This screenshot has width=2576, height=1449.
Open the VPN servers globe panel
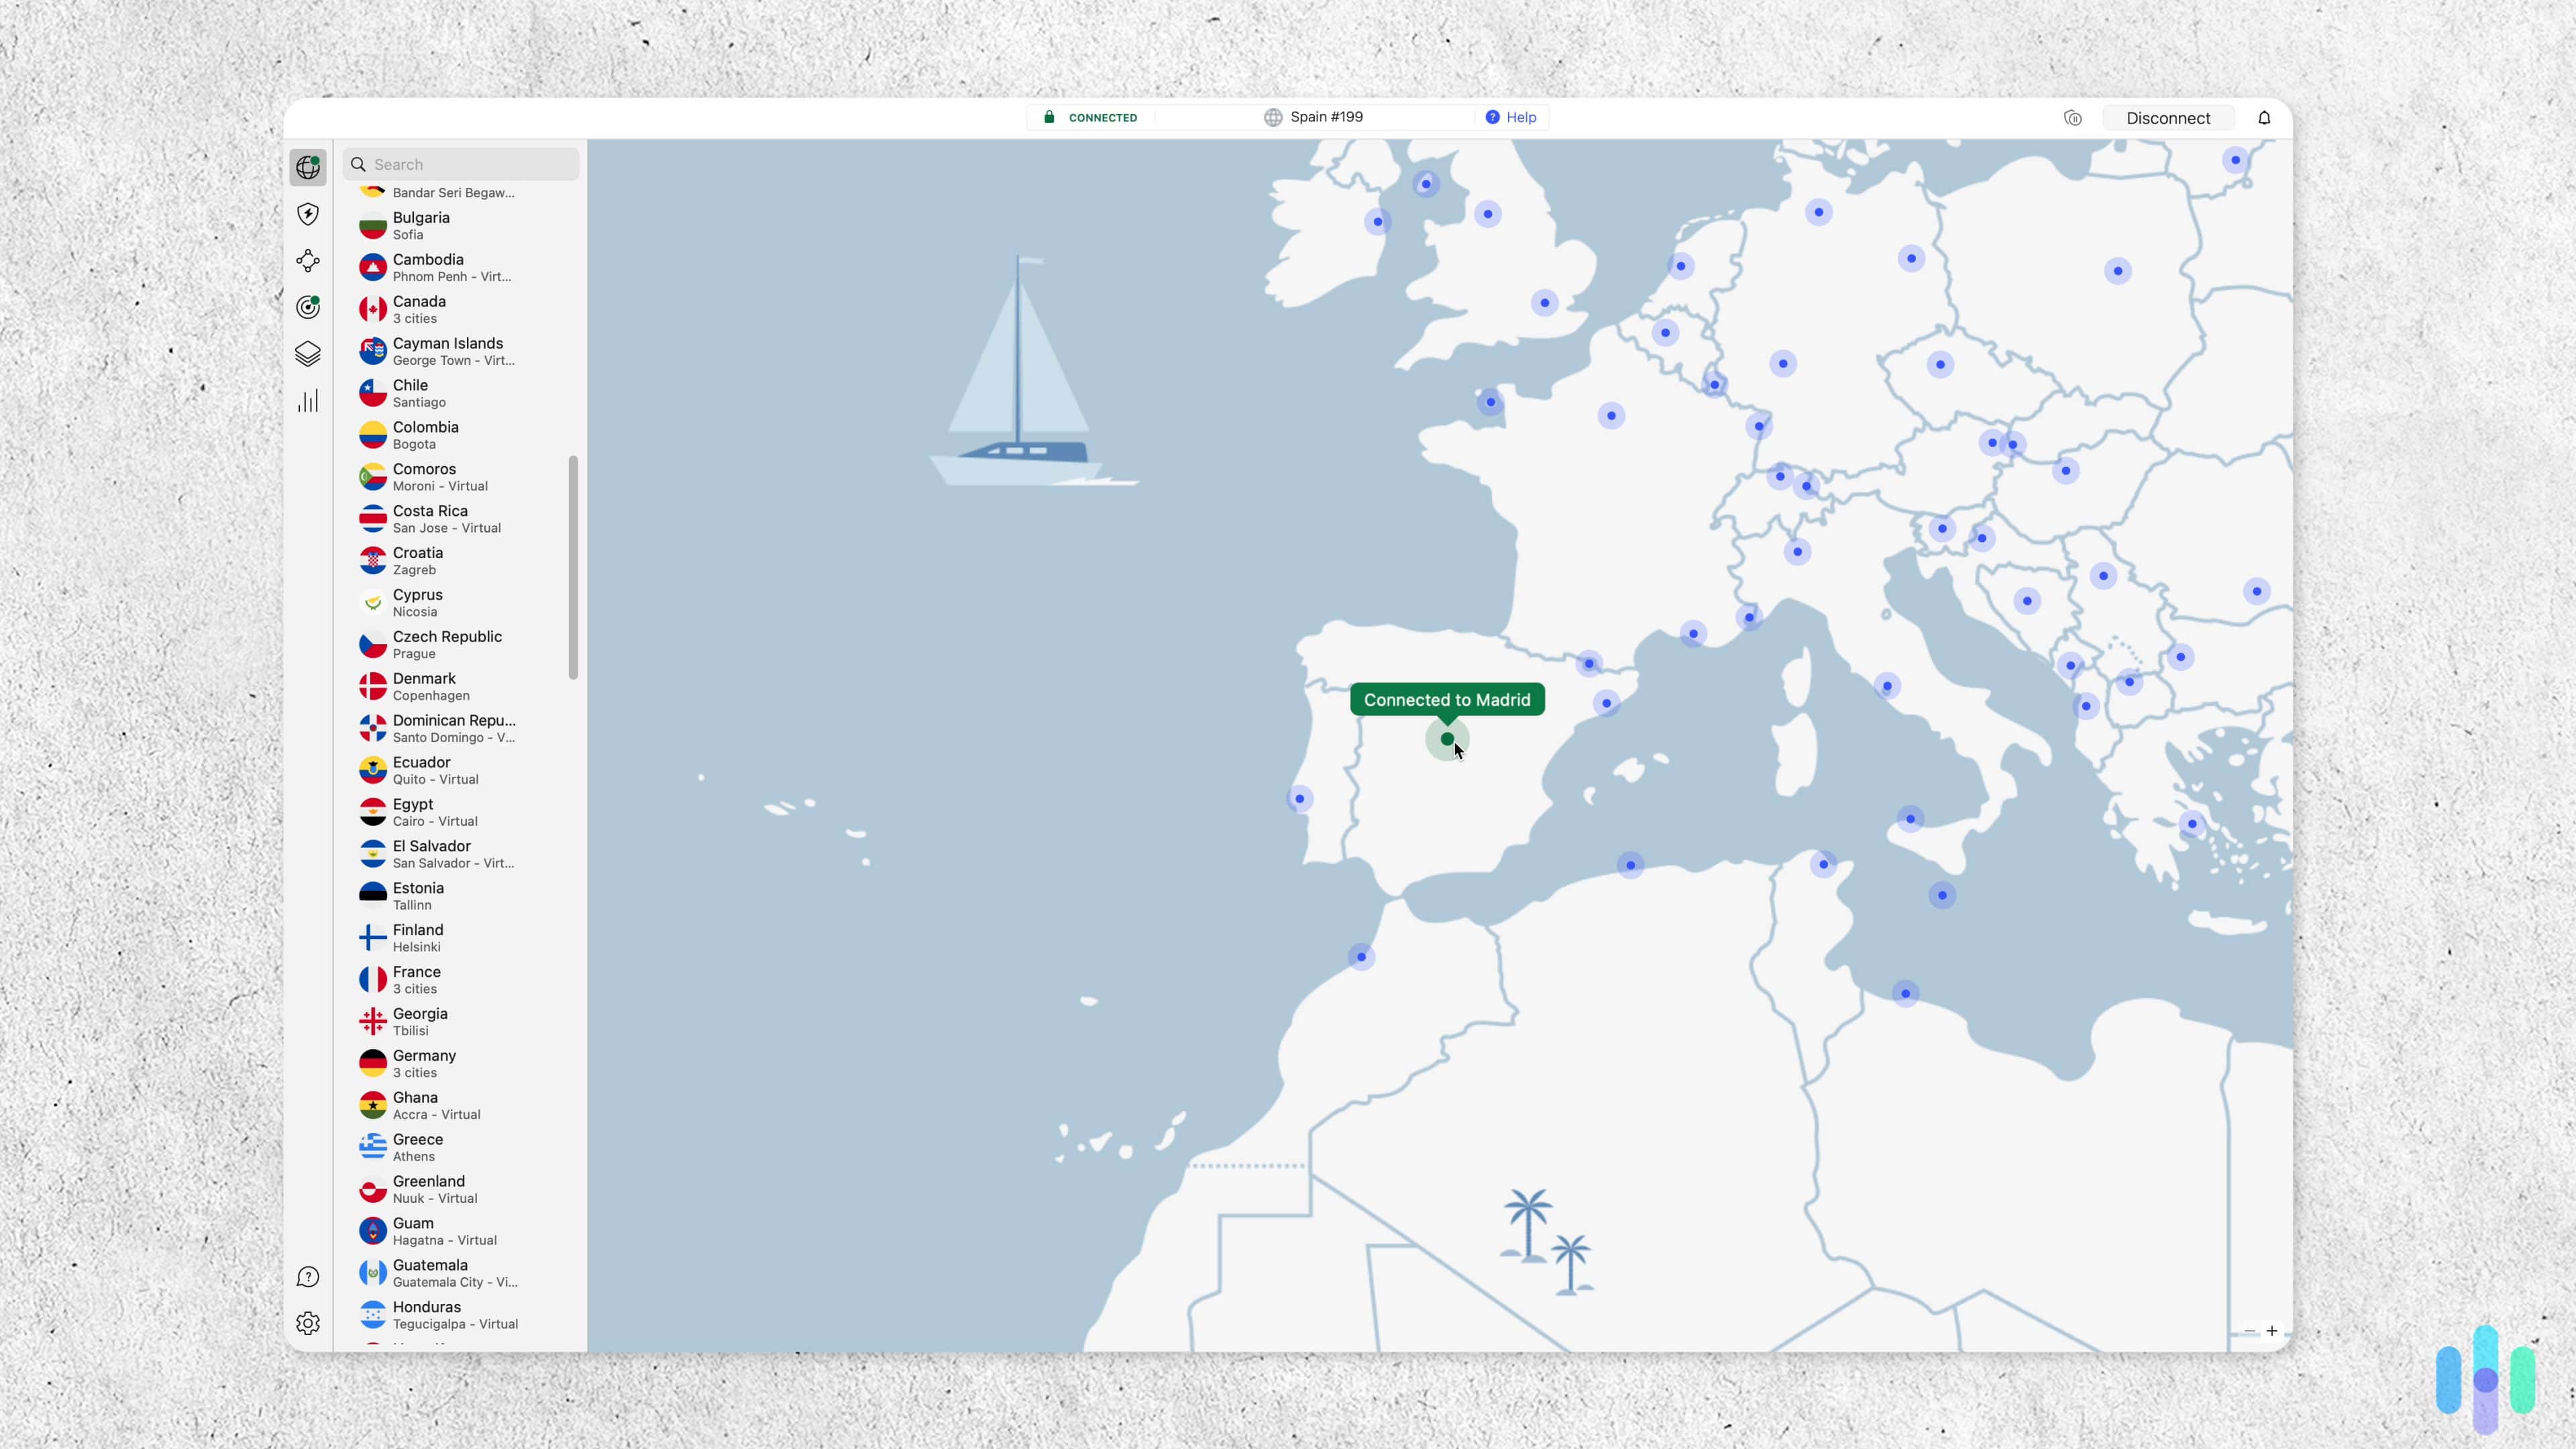click(308, 167)
